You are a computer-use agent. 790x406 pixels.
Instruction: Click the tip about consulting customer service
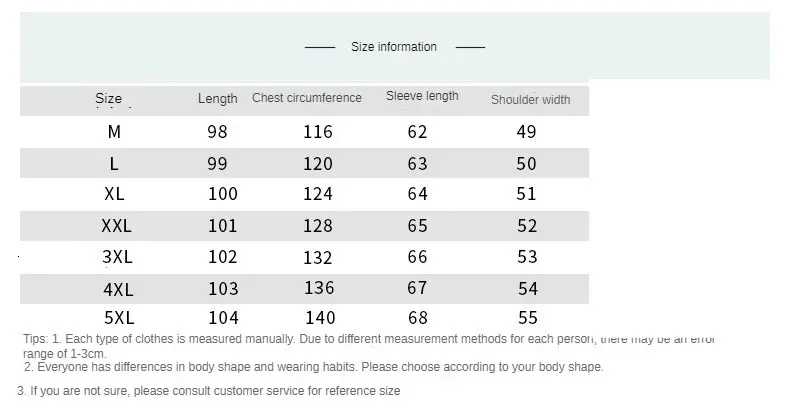click(209, 391)
